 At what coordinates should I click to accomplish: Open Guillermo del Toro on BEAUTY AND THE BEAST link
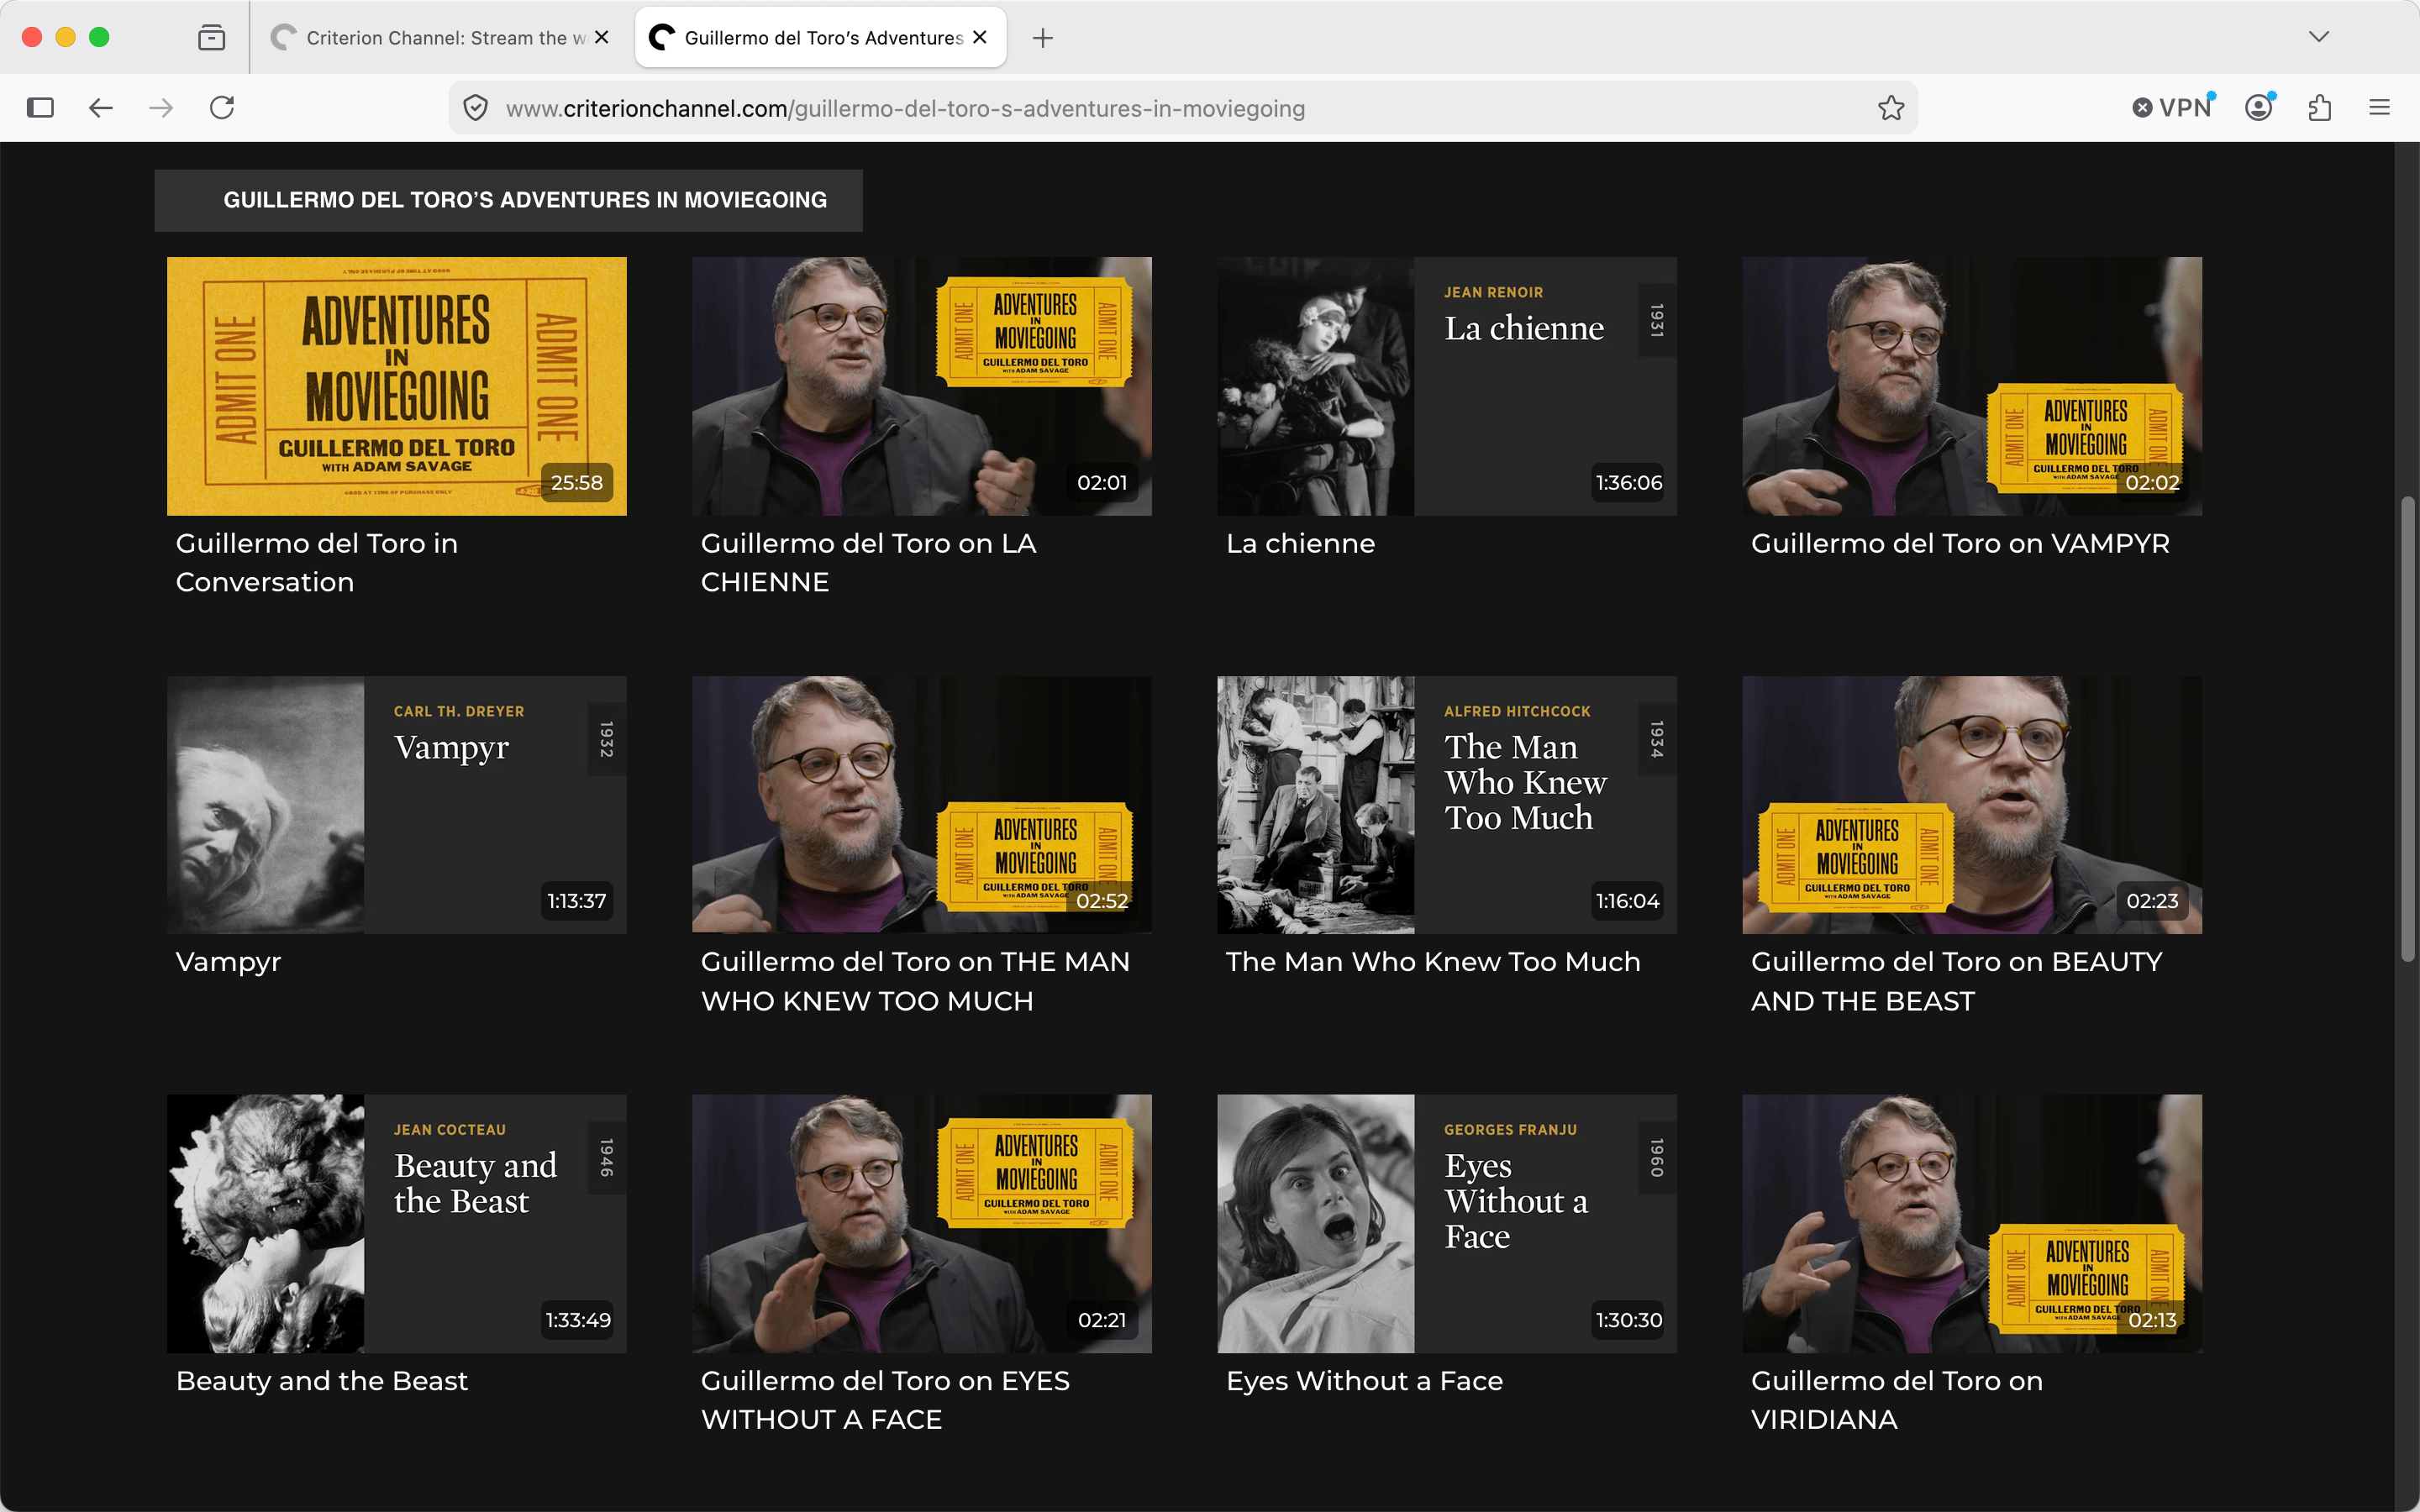pyautogui.click(x=1956, y=981)
